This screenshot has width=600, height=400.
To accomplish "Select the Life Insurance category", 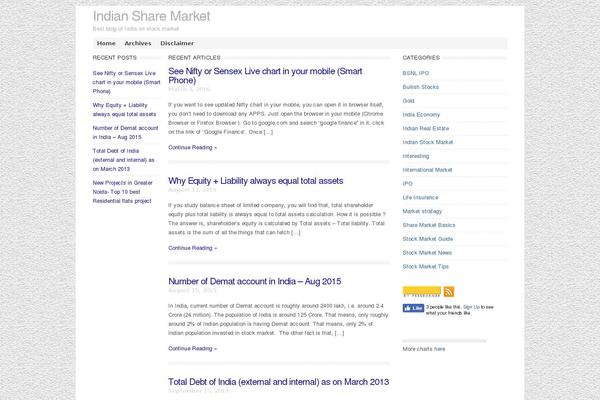I will click(x=421, y=198).
